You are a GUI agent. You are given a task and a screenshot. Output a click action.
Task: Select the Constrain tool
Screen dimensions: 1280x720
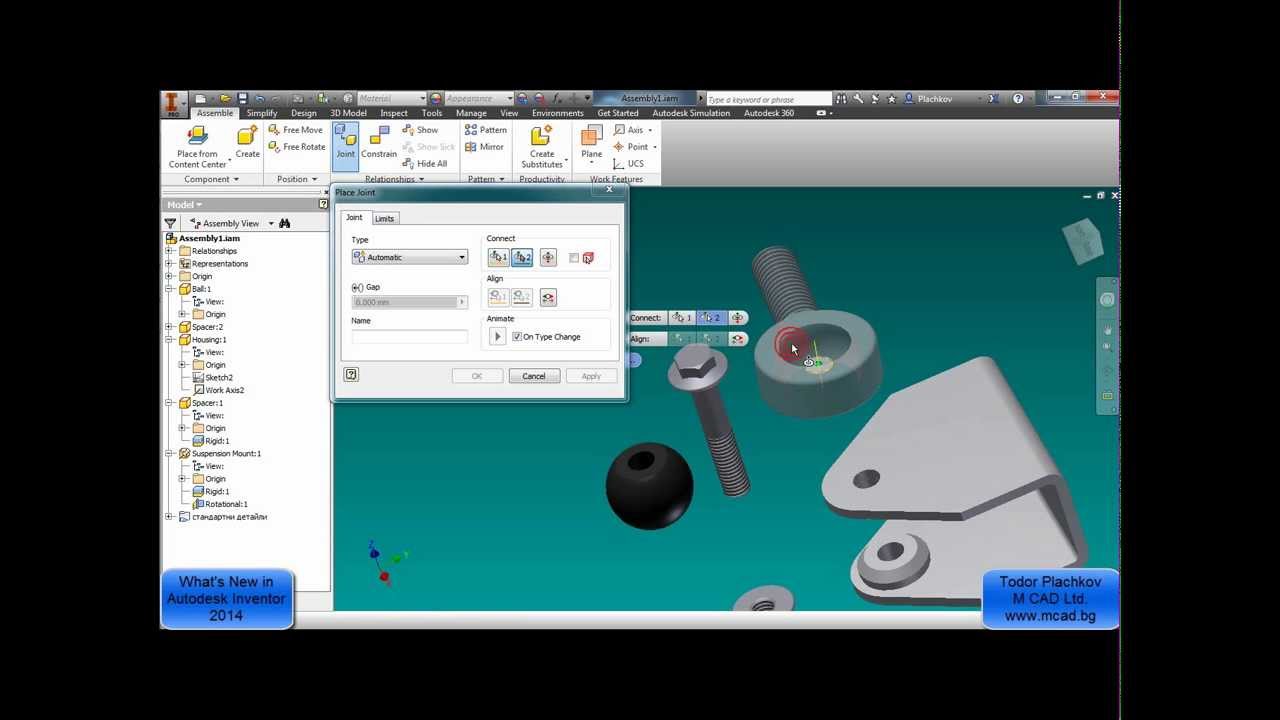[379, 141]
